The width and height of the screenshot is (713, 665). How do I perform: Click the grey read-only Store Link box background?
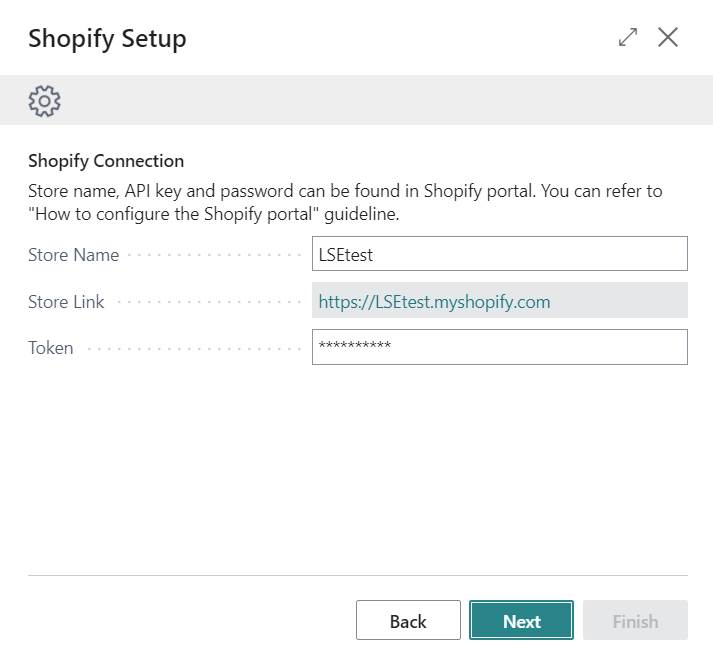(x=620, y=301)
